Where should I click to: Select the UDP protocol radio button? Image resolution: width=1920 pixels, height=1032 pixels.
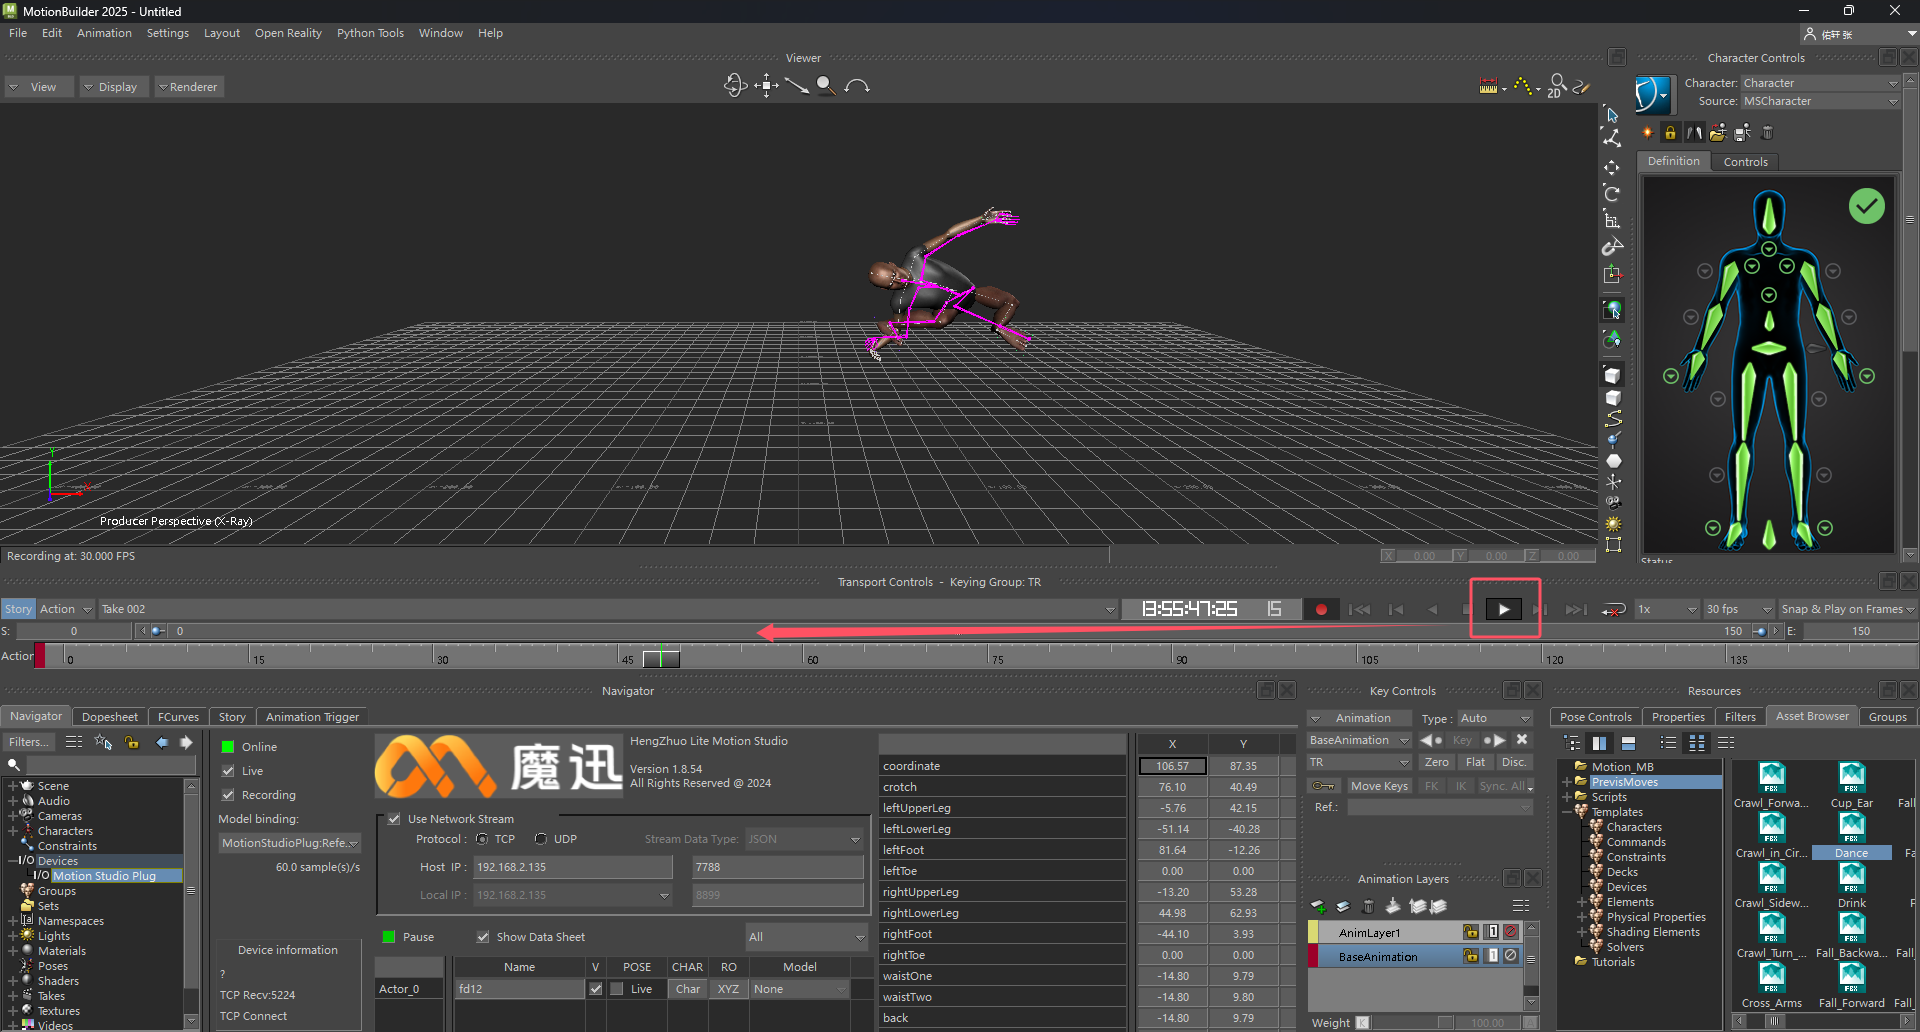541,839
